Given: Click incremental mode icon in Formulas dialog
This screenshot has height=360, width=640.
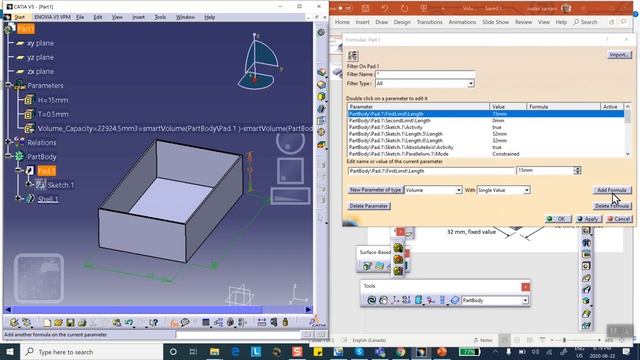Looking at the screenshot, I should (x=353, y=56).
